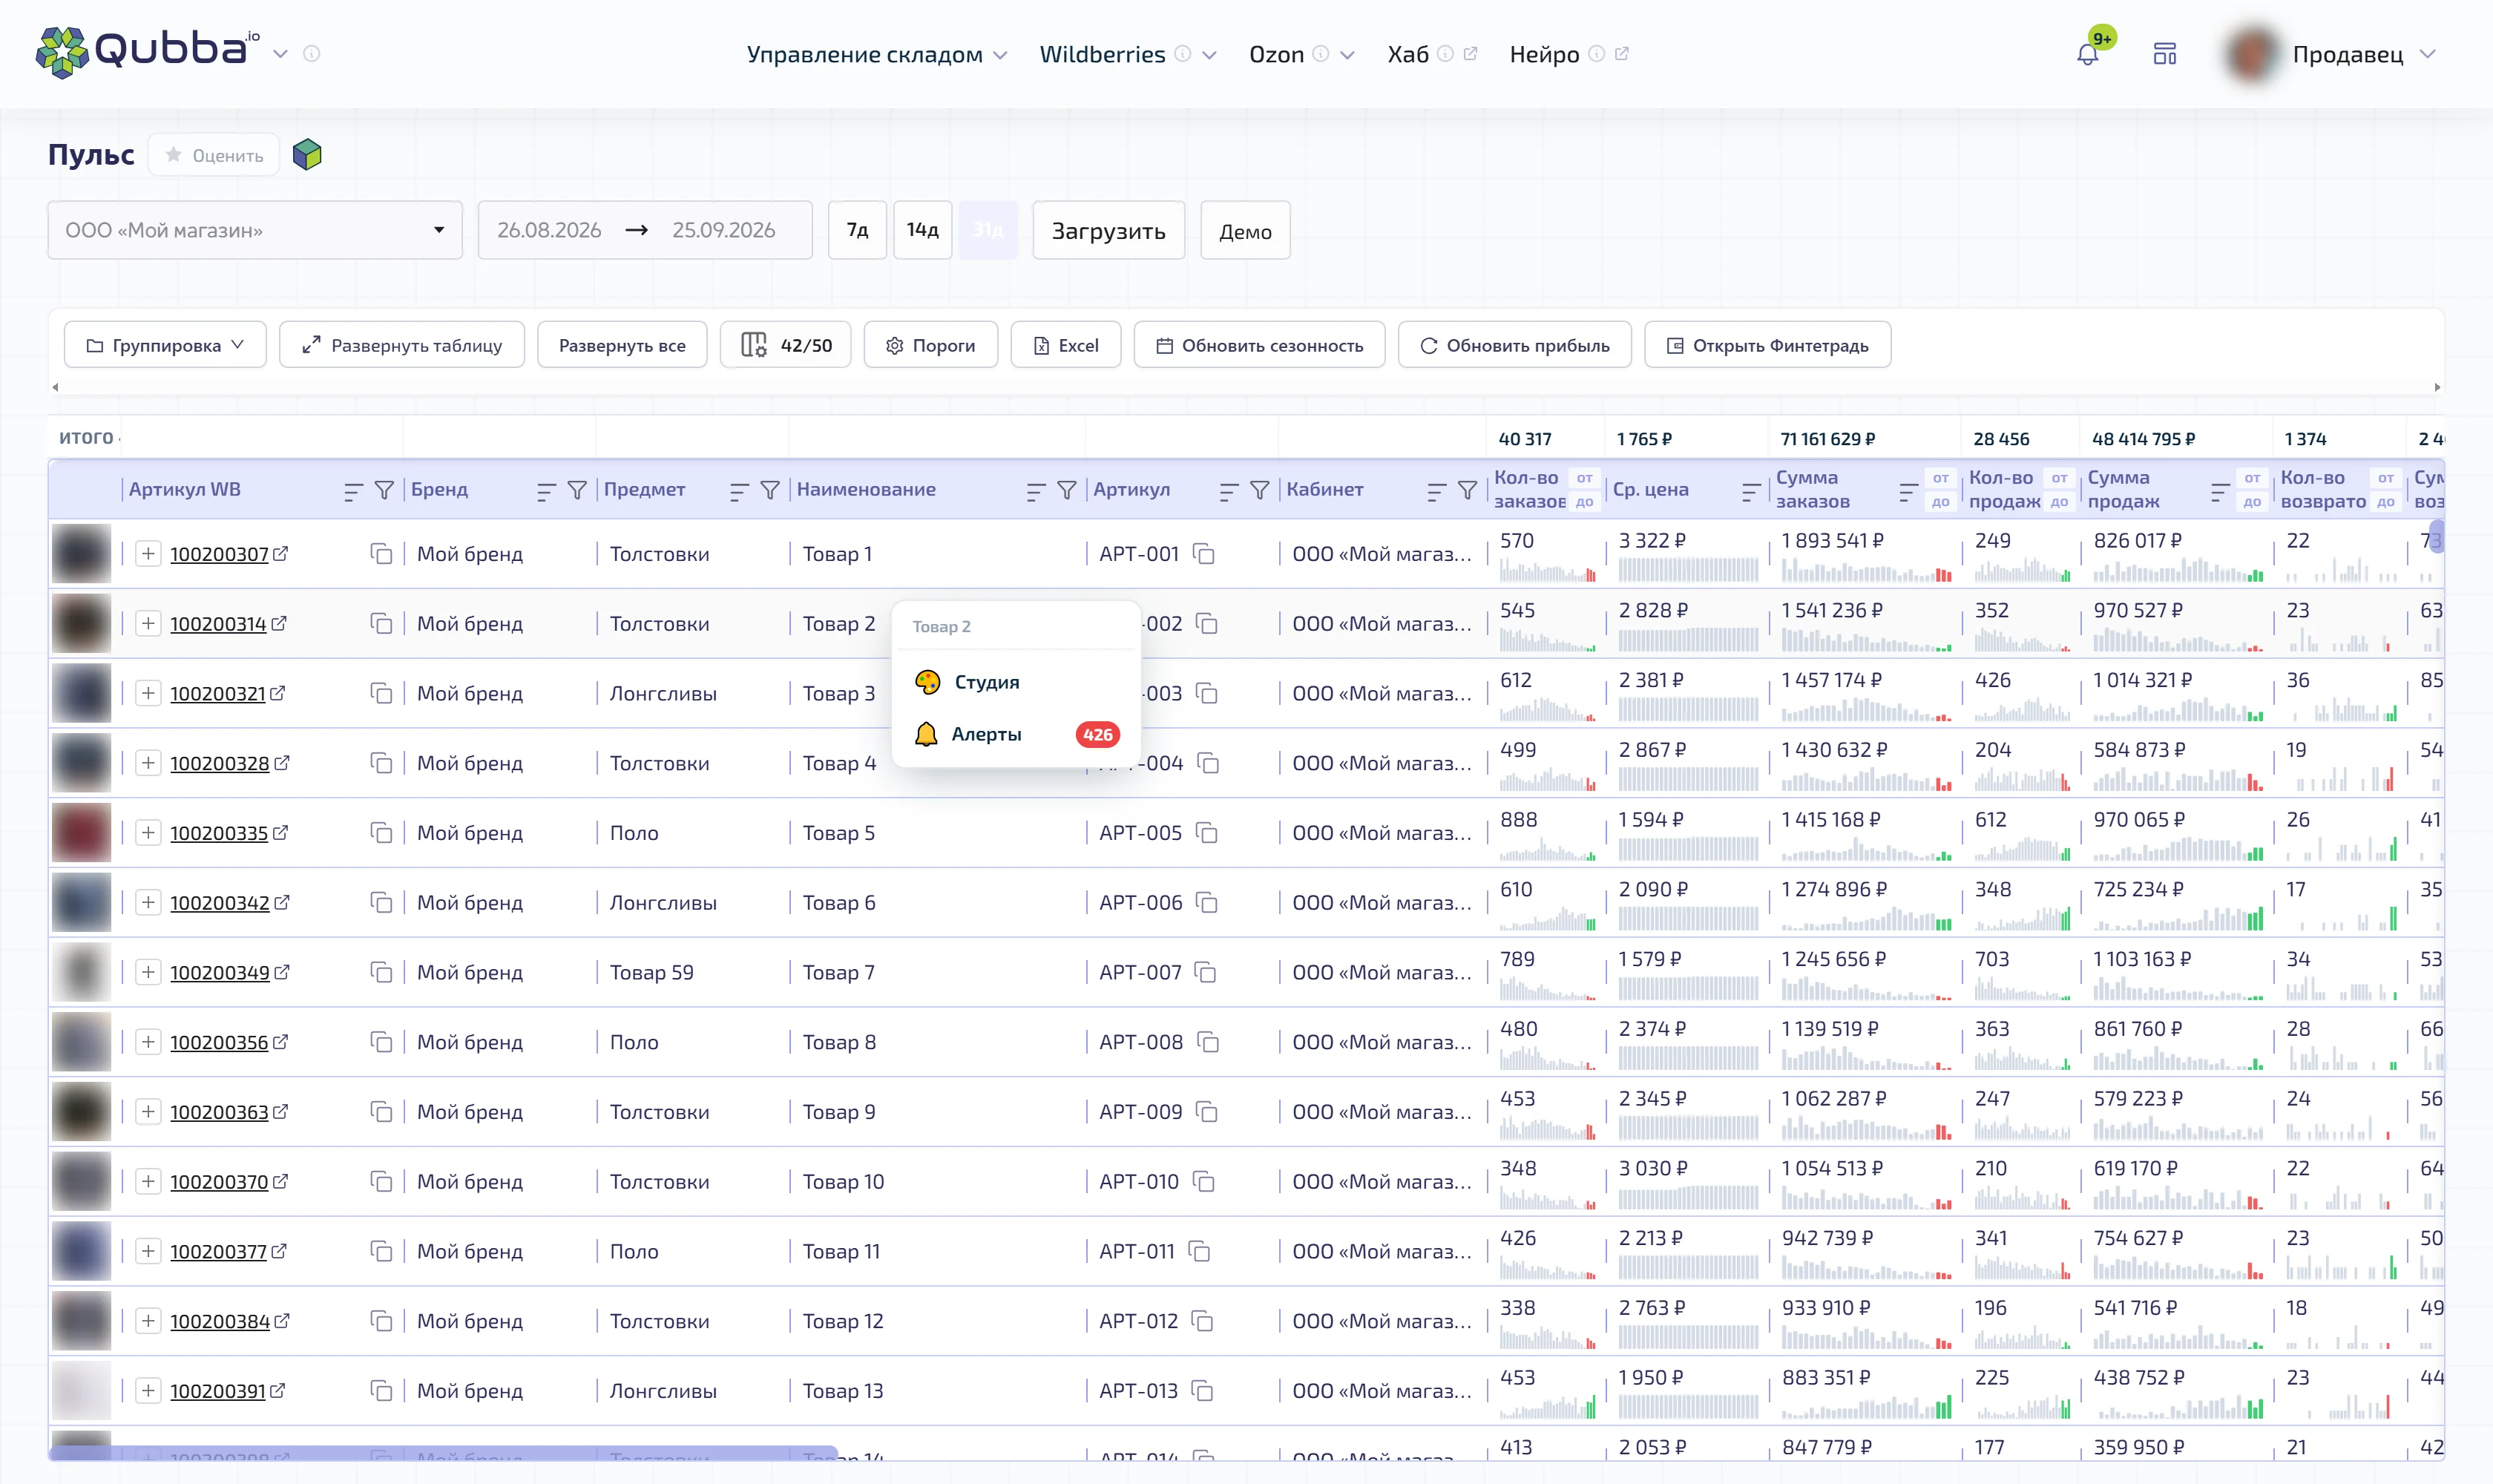Click the start date 26.08.2026 field
Image resolution: width=2493 pixels, height=1484 pixels.
tap(549, 231)
